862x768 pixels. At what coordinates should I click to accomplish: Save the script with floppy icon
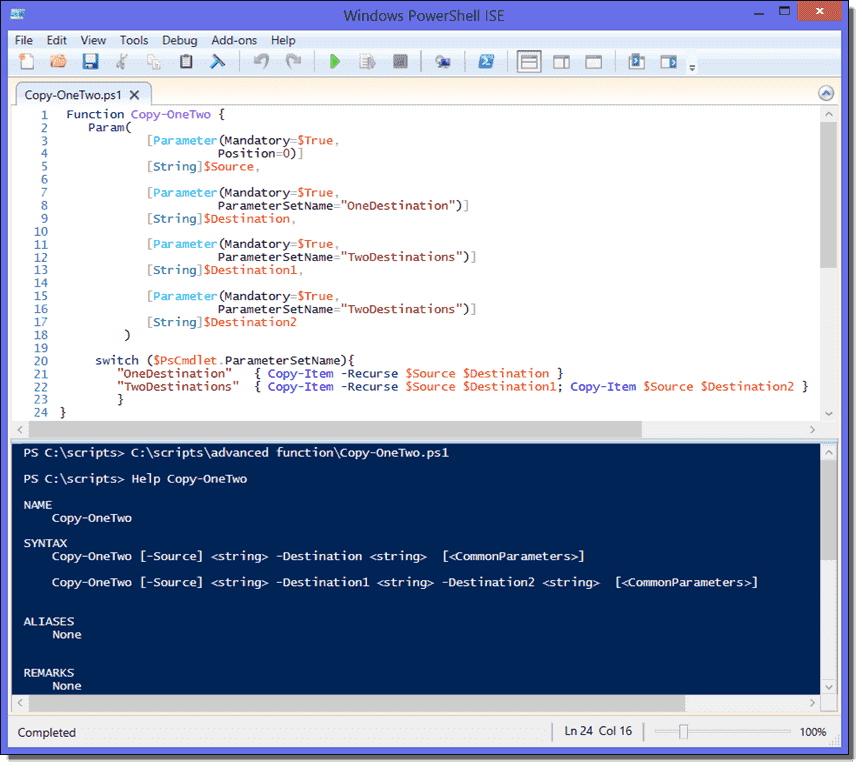coord(90,62)
